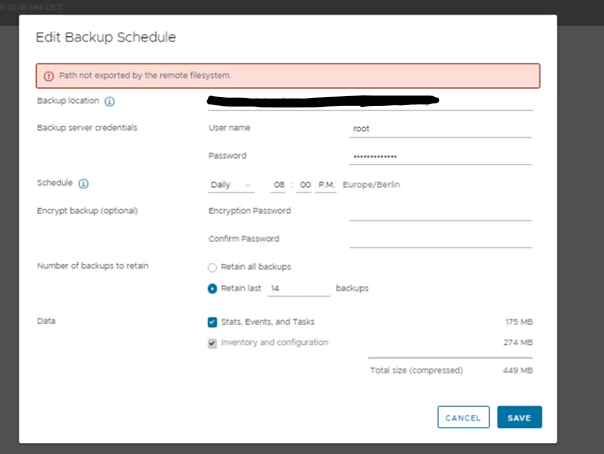The image size is (604, 454).
Task: Click the Retain last count field 14
Action: pos(299,288)
